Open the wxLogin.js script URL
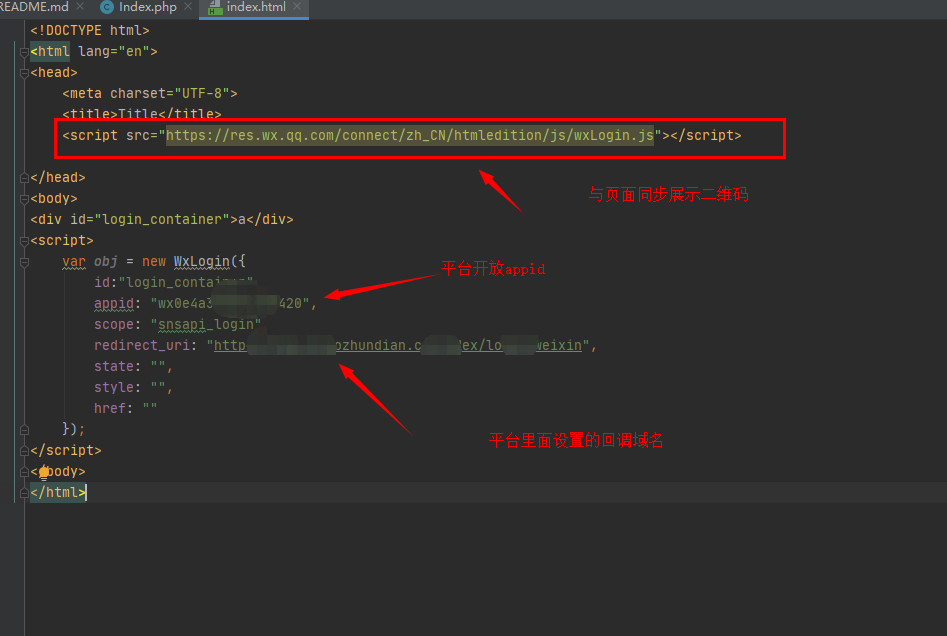Screen dimensions: 947x636 pos(409,135)
